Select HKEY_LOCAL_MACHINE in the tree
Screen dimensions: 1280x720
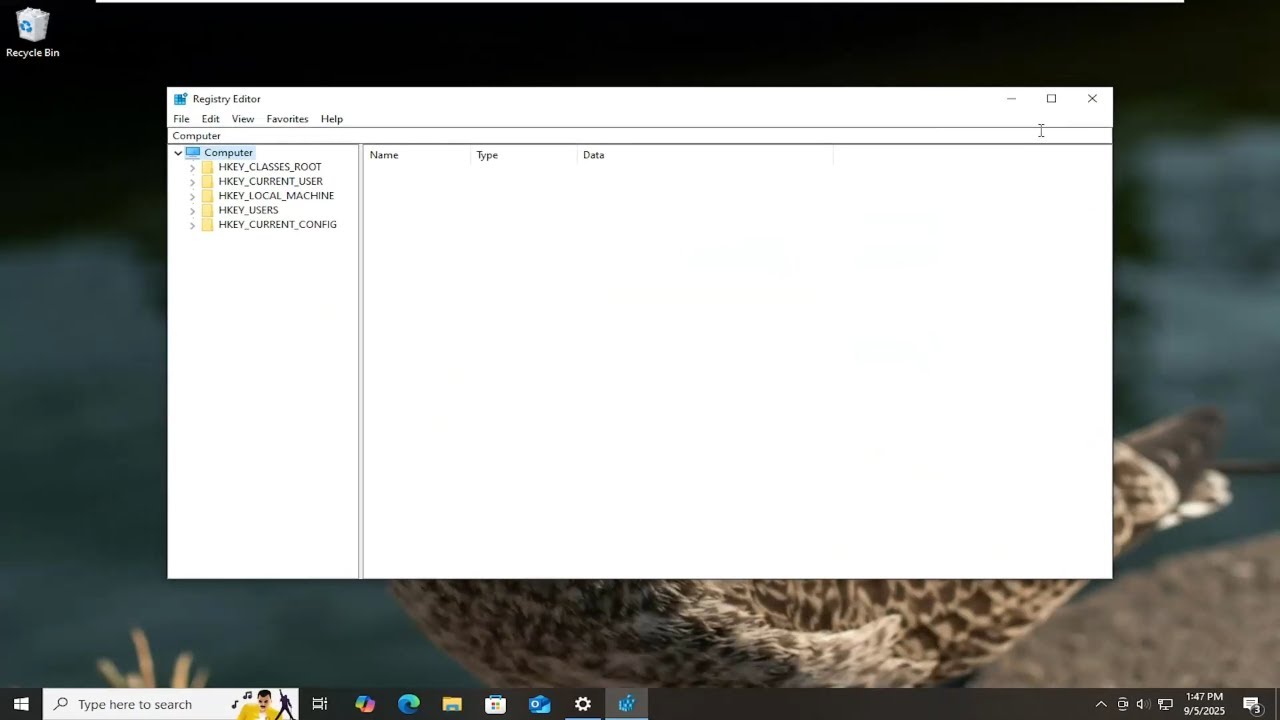pos(276,196)
